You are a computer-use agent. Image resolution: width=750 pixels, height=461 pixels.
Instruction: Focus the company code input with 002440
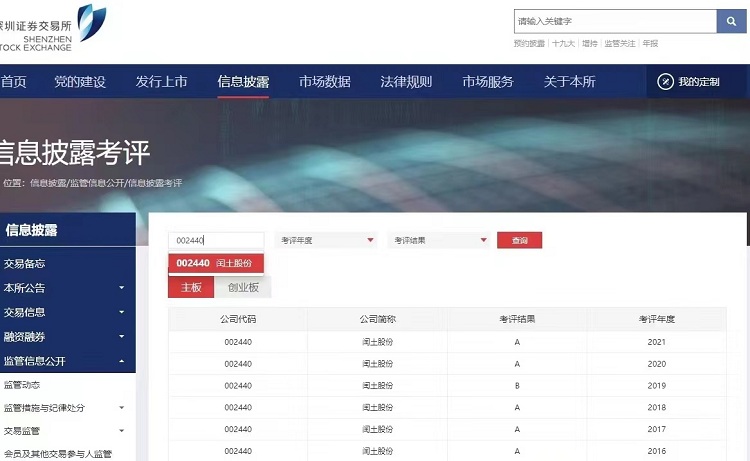tap(215, 240)
